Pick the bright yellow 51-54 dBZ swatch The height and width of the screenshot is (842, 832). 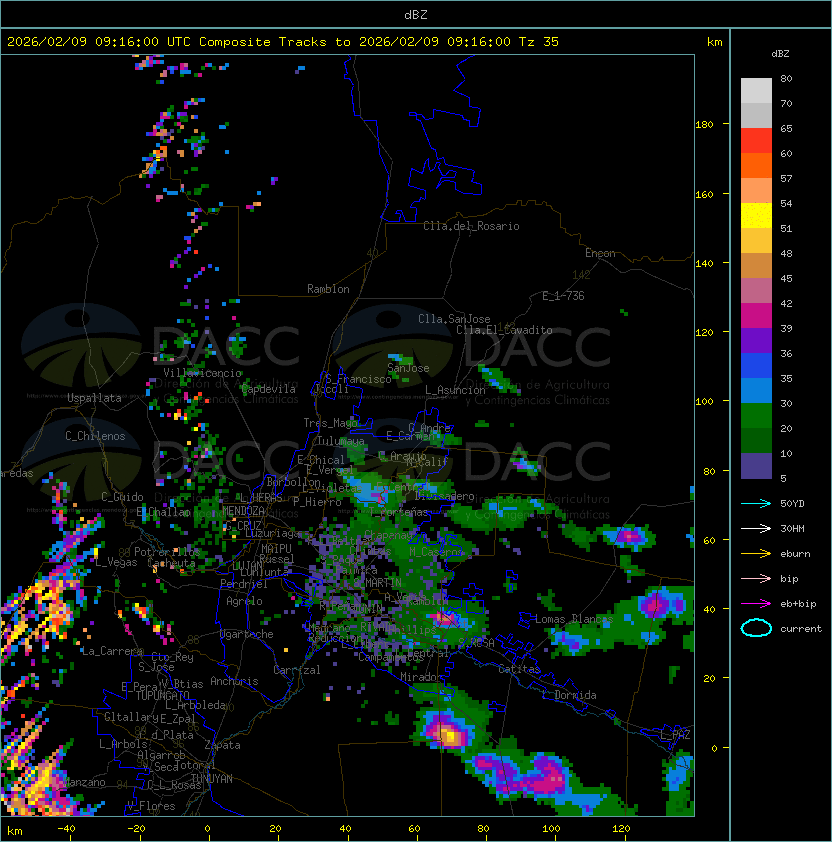(x=756, y=216)
